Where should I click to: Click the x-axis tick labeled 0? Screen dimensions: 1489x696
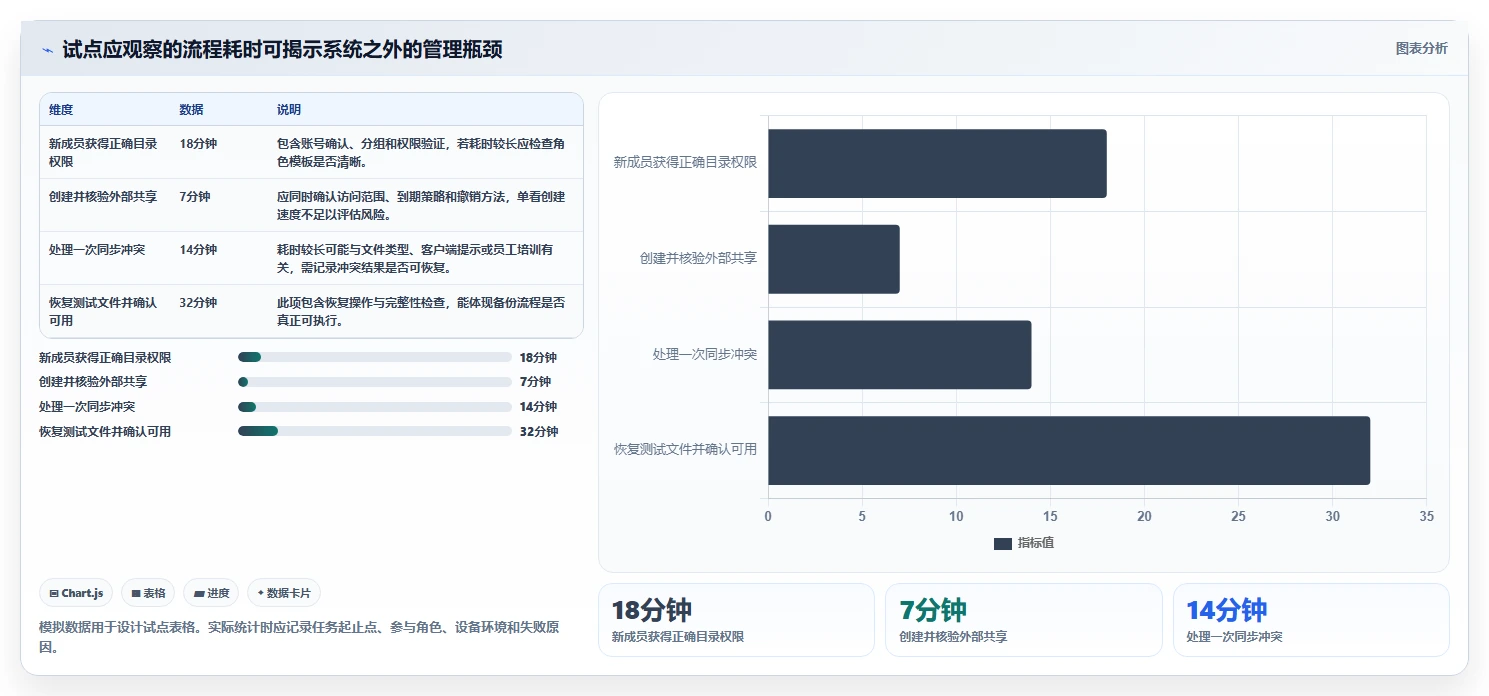tap(768, 516)
